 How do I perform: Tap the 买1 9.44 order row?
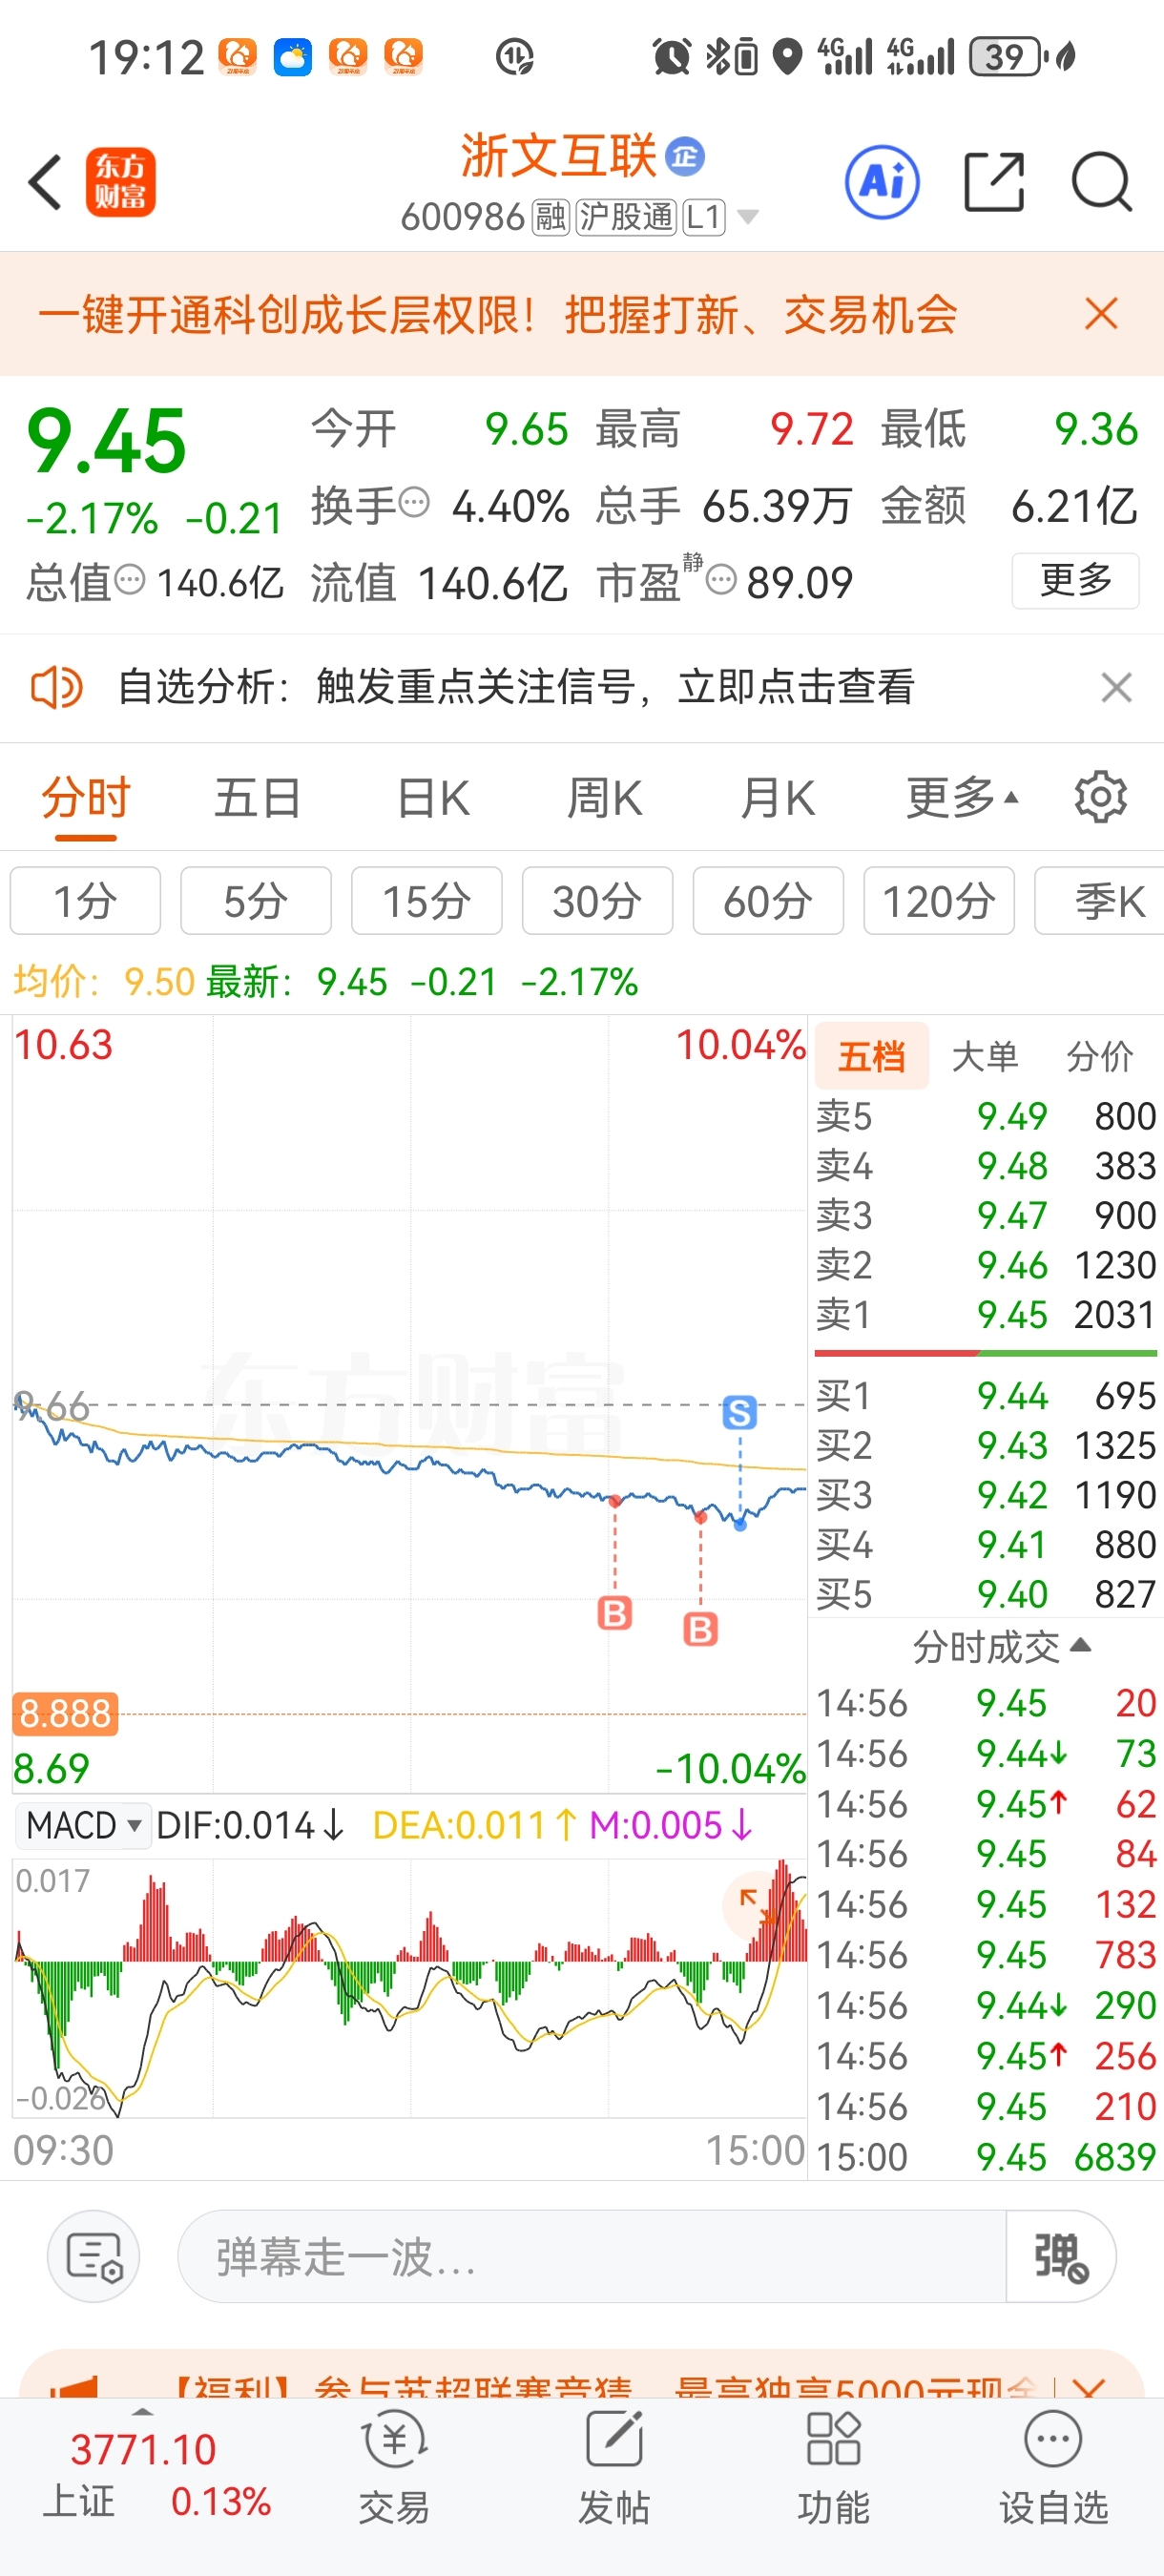(x=986, y=1396)
